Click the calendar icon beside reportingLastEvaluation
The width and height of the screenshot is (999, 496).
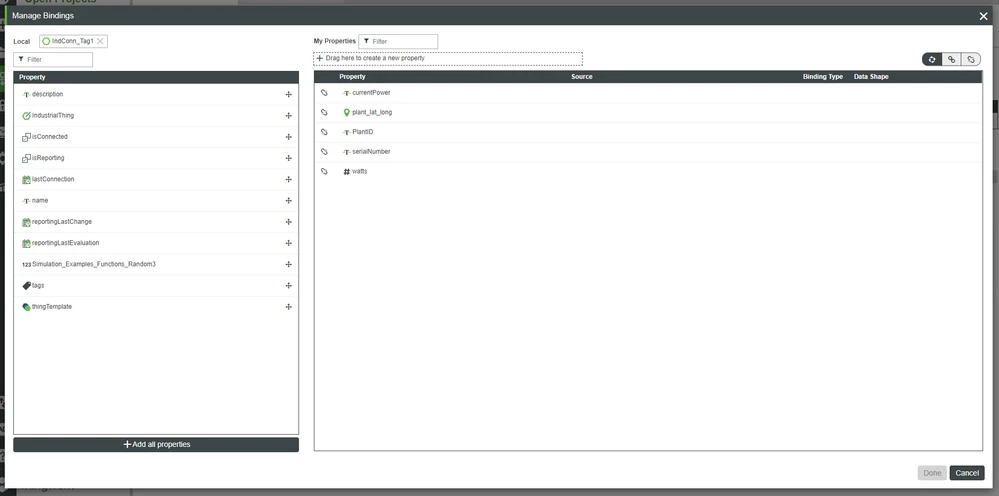click(x=26, y=244)
